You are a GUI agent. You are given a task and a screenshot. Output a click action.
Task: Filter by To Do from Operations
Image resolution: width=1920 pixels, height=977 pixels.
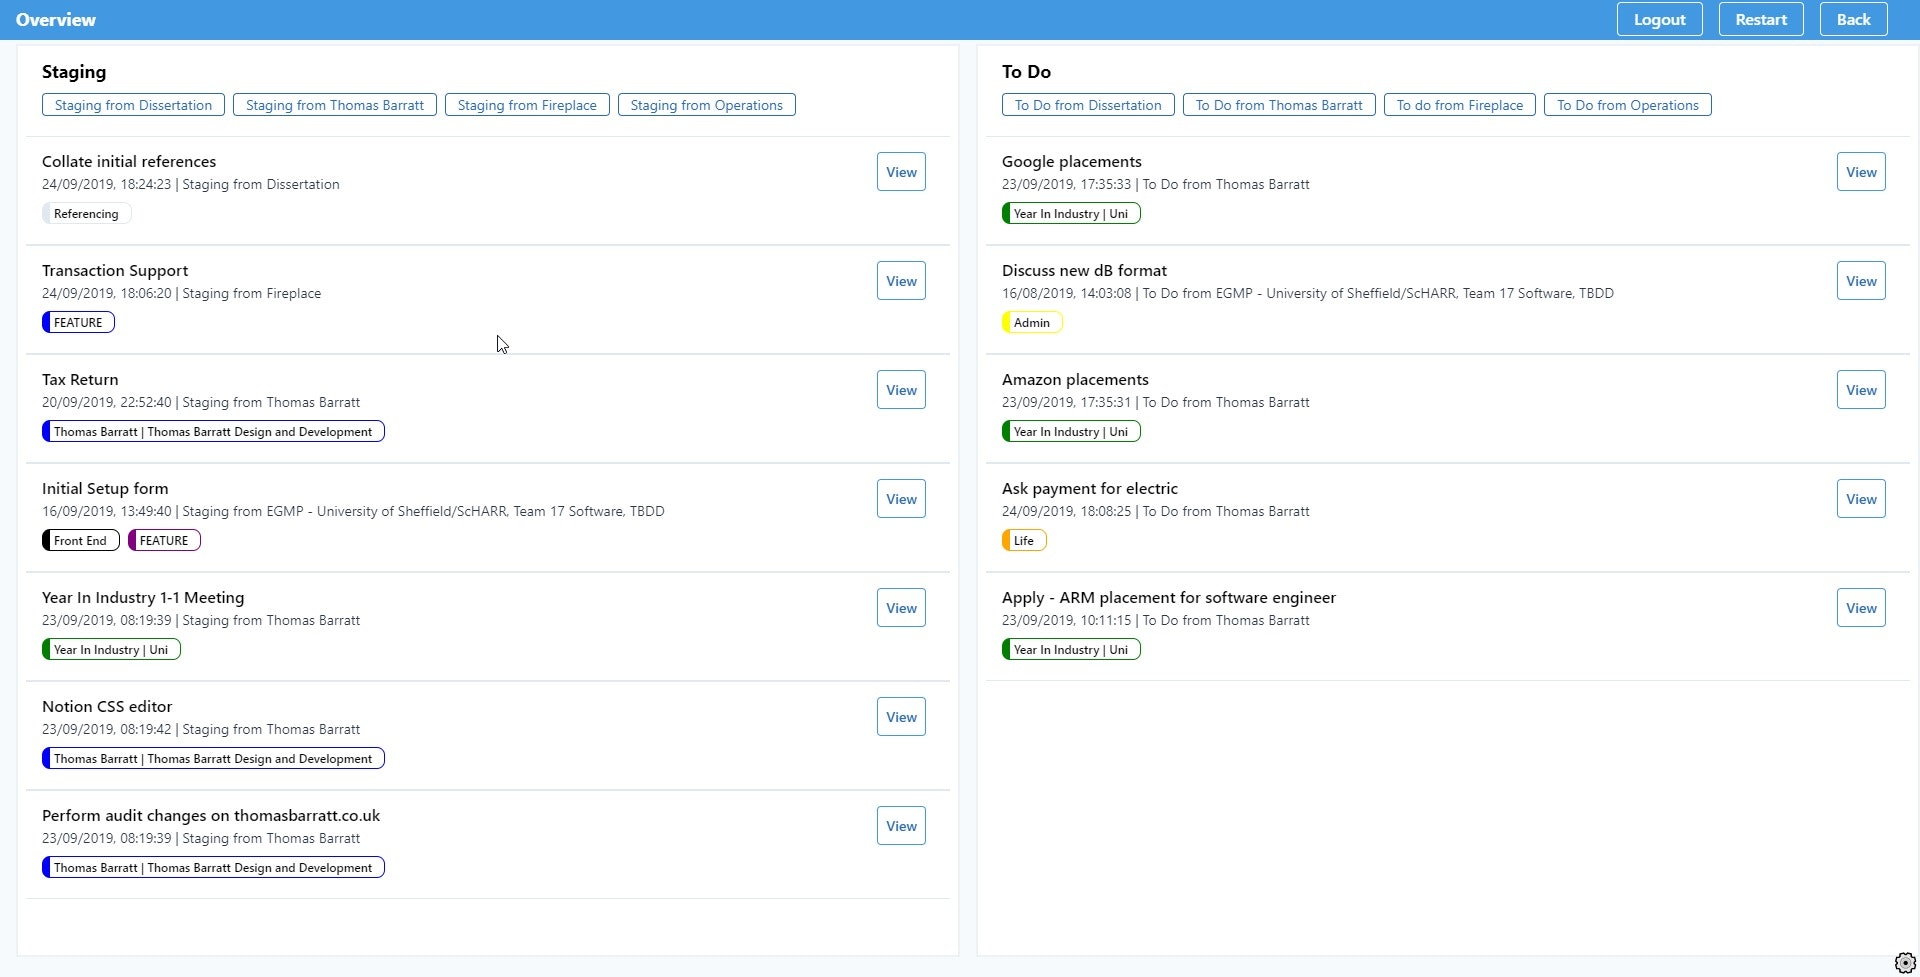[1628, 105]
